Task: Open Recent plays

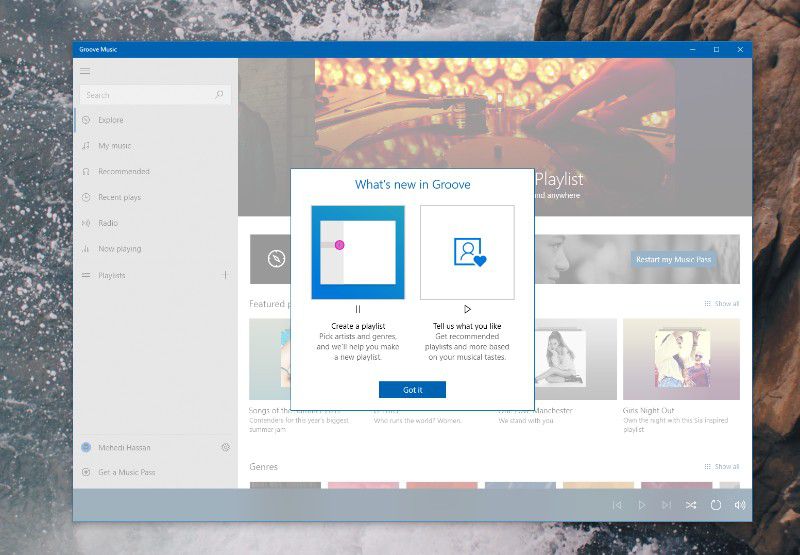Action: tap(156, 197)
